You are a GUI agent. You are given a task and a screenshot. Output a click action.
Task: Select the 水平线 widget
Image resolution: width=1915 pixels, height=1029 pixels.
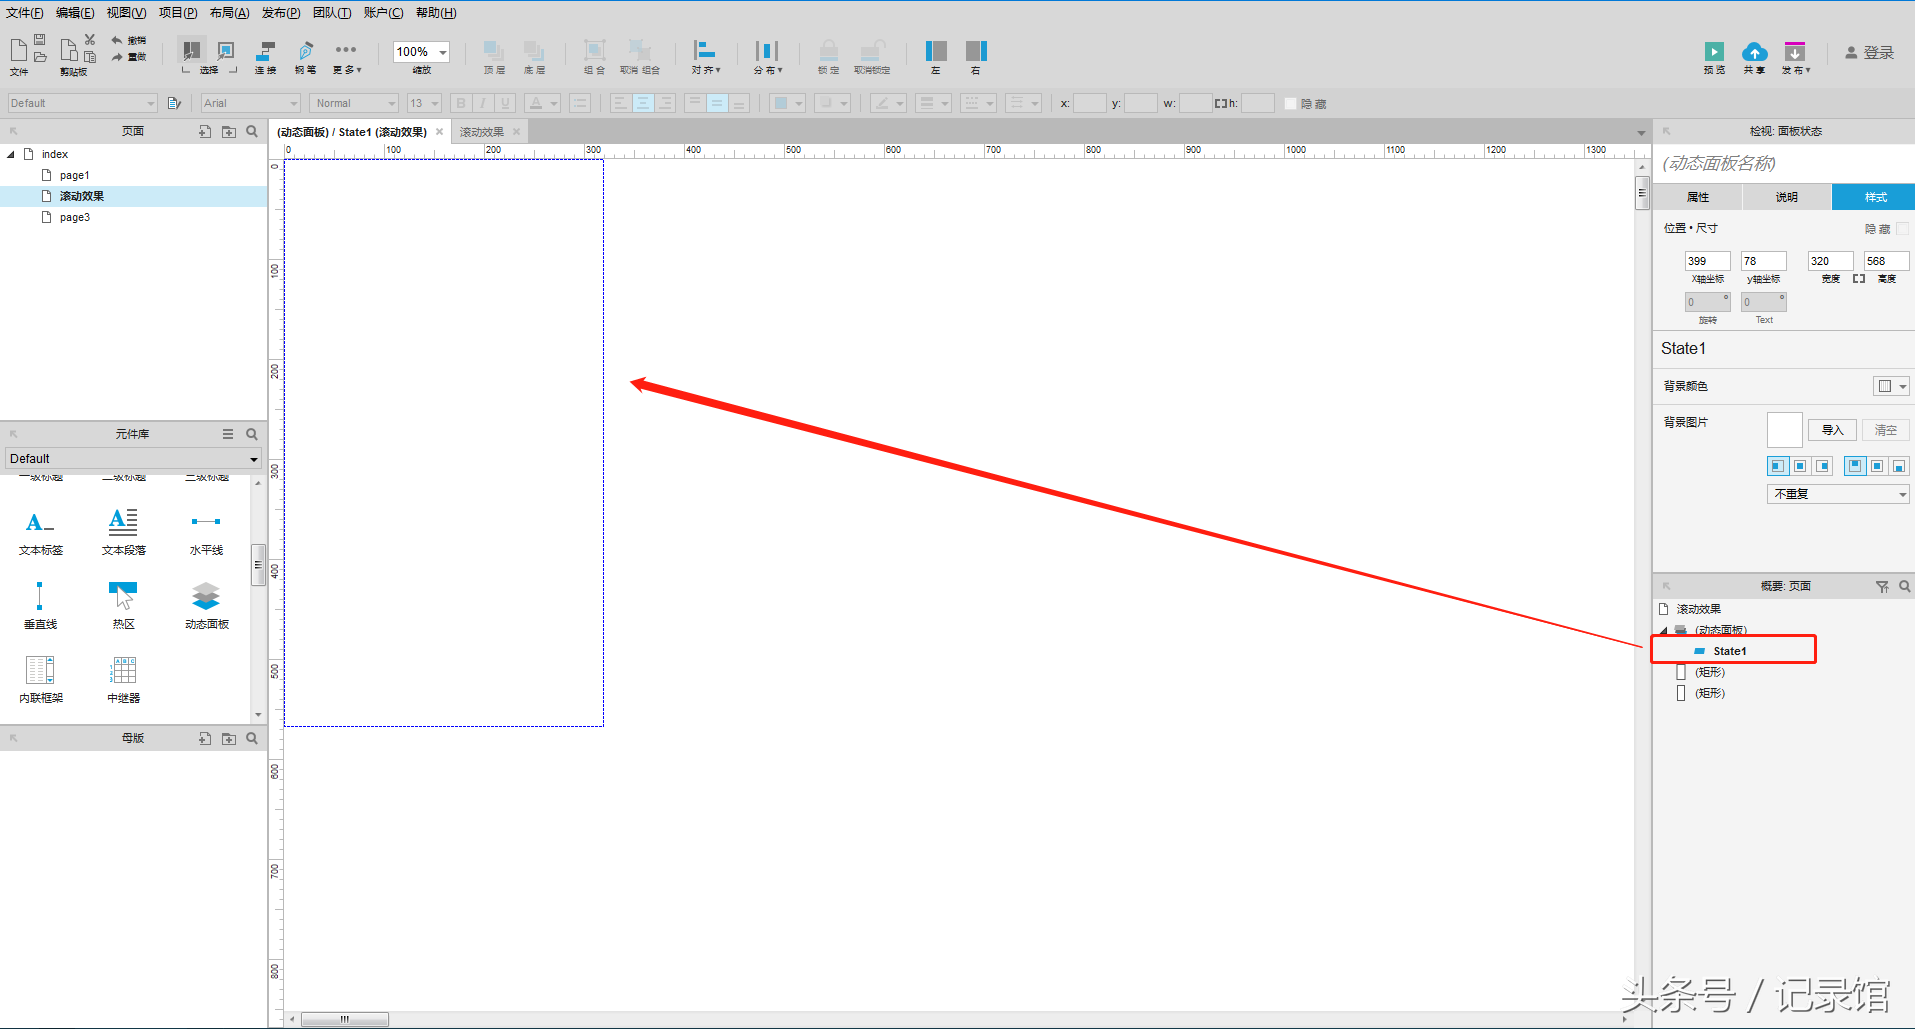[x=206, y=532]
